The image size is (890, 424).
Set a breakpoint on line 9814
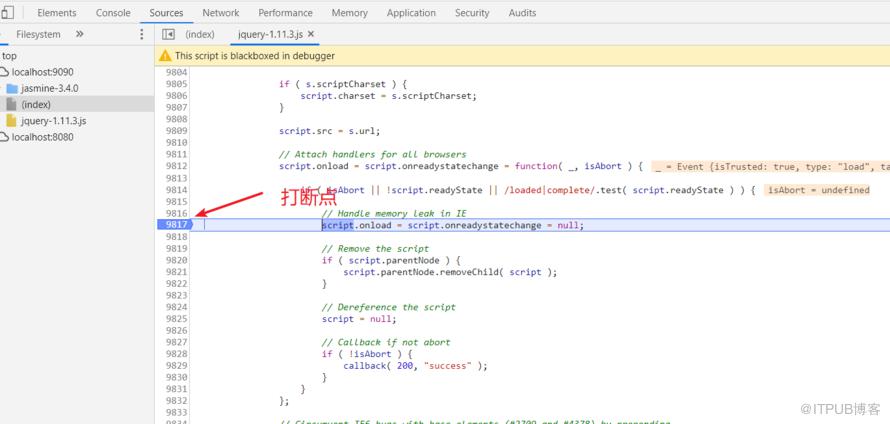176,190
